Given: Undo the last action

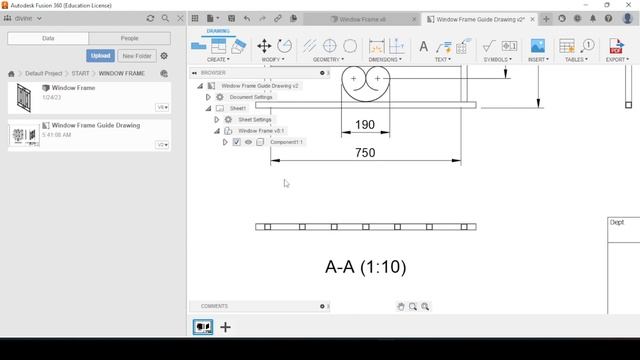Looking at the screenshot, I should pyautogui.click(x=247, y=18).
